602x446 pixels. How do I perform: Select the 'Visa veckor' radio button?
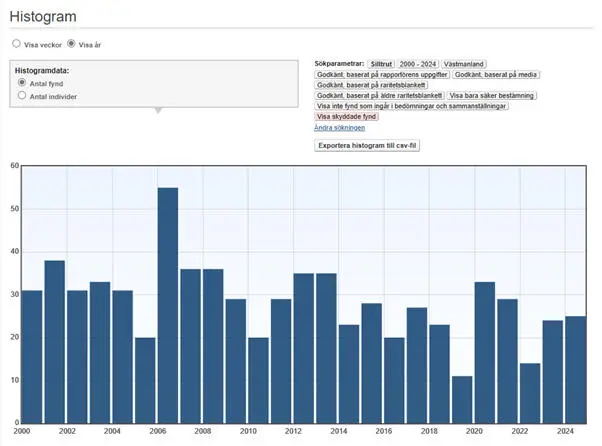pyautogui.click(x=16, y=44)
